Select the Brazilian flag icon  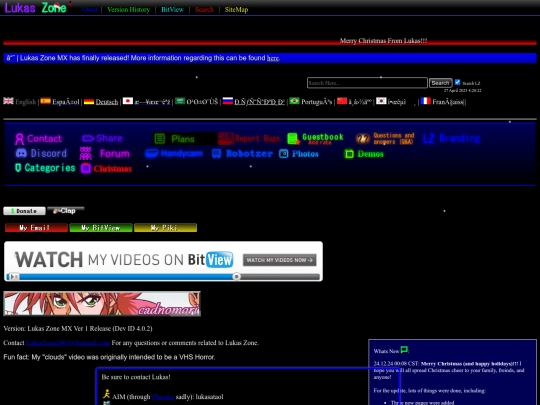tap(294, 101)
